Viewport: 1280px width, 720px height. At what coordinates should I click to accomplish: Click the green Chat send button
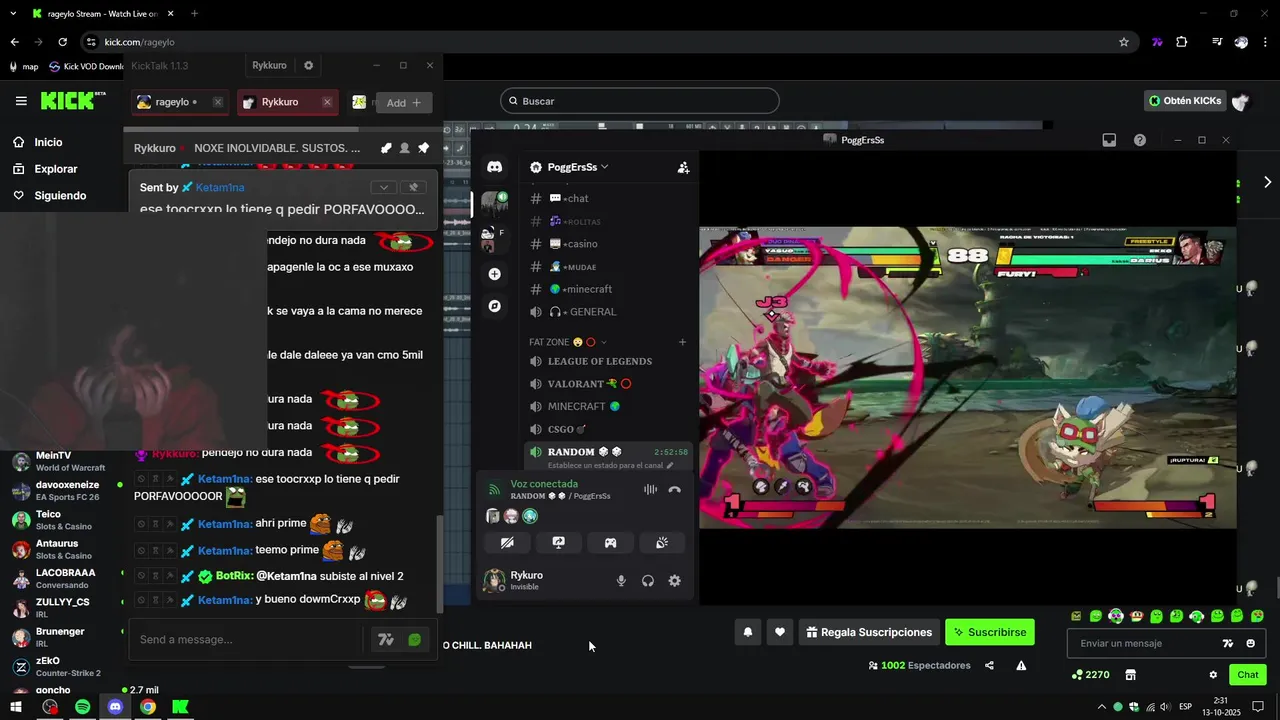1248,675
